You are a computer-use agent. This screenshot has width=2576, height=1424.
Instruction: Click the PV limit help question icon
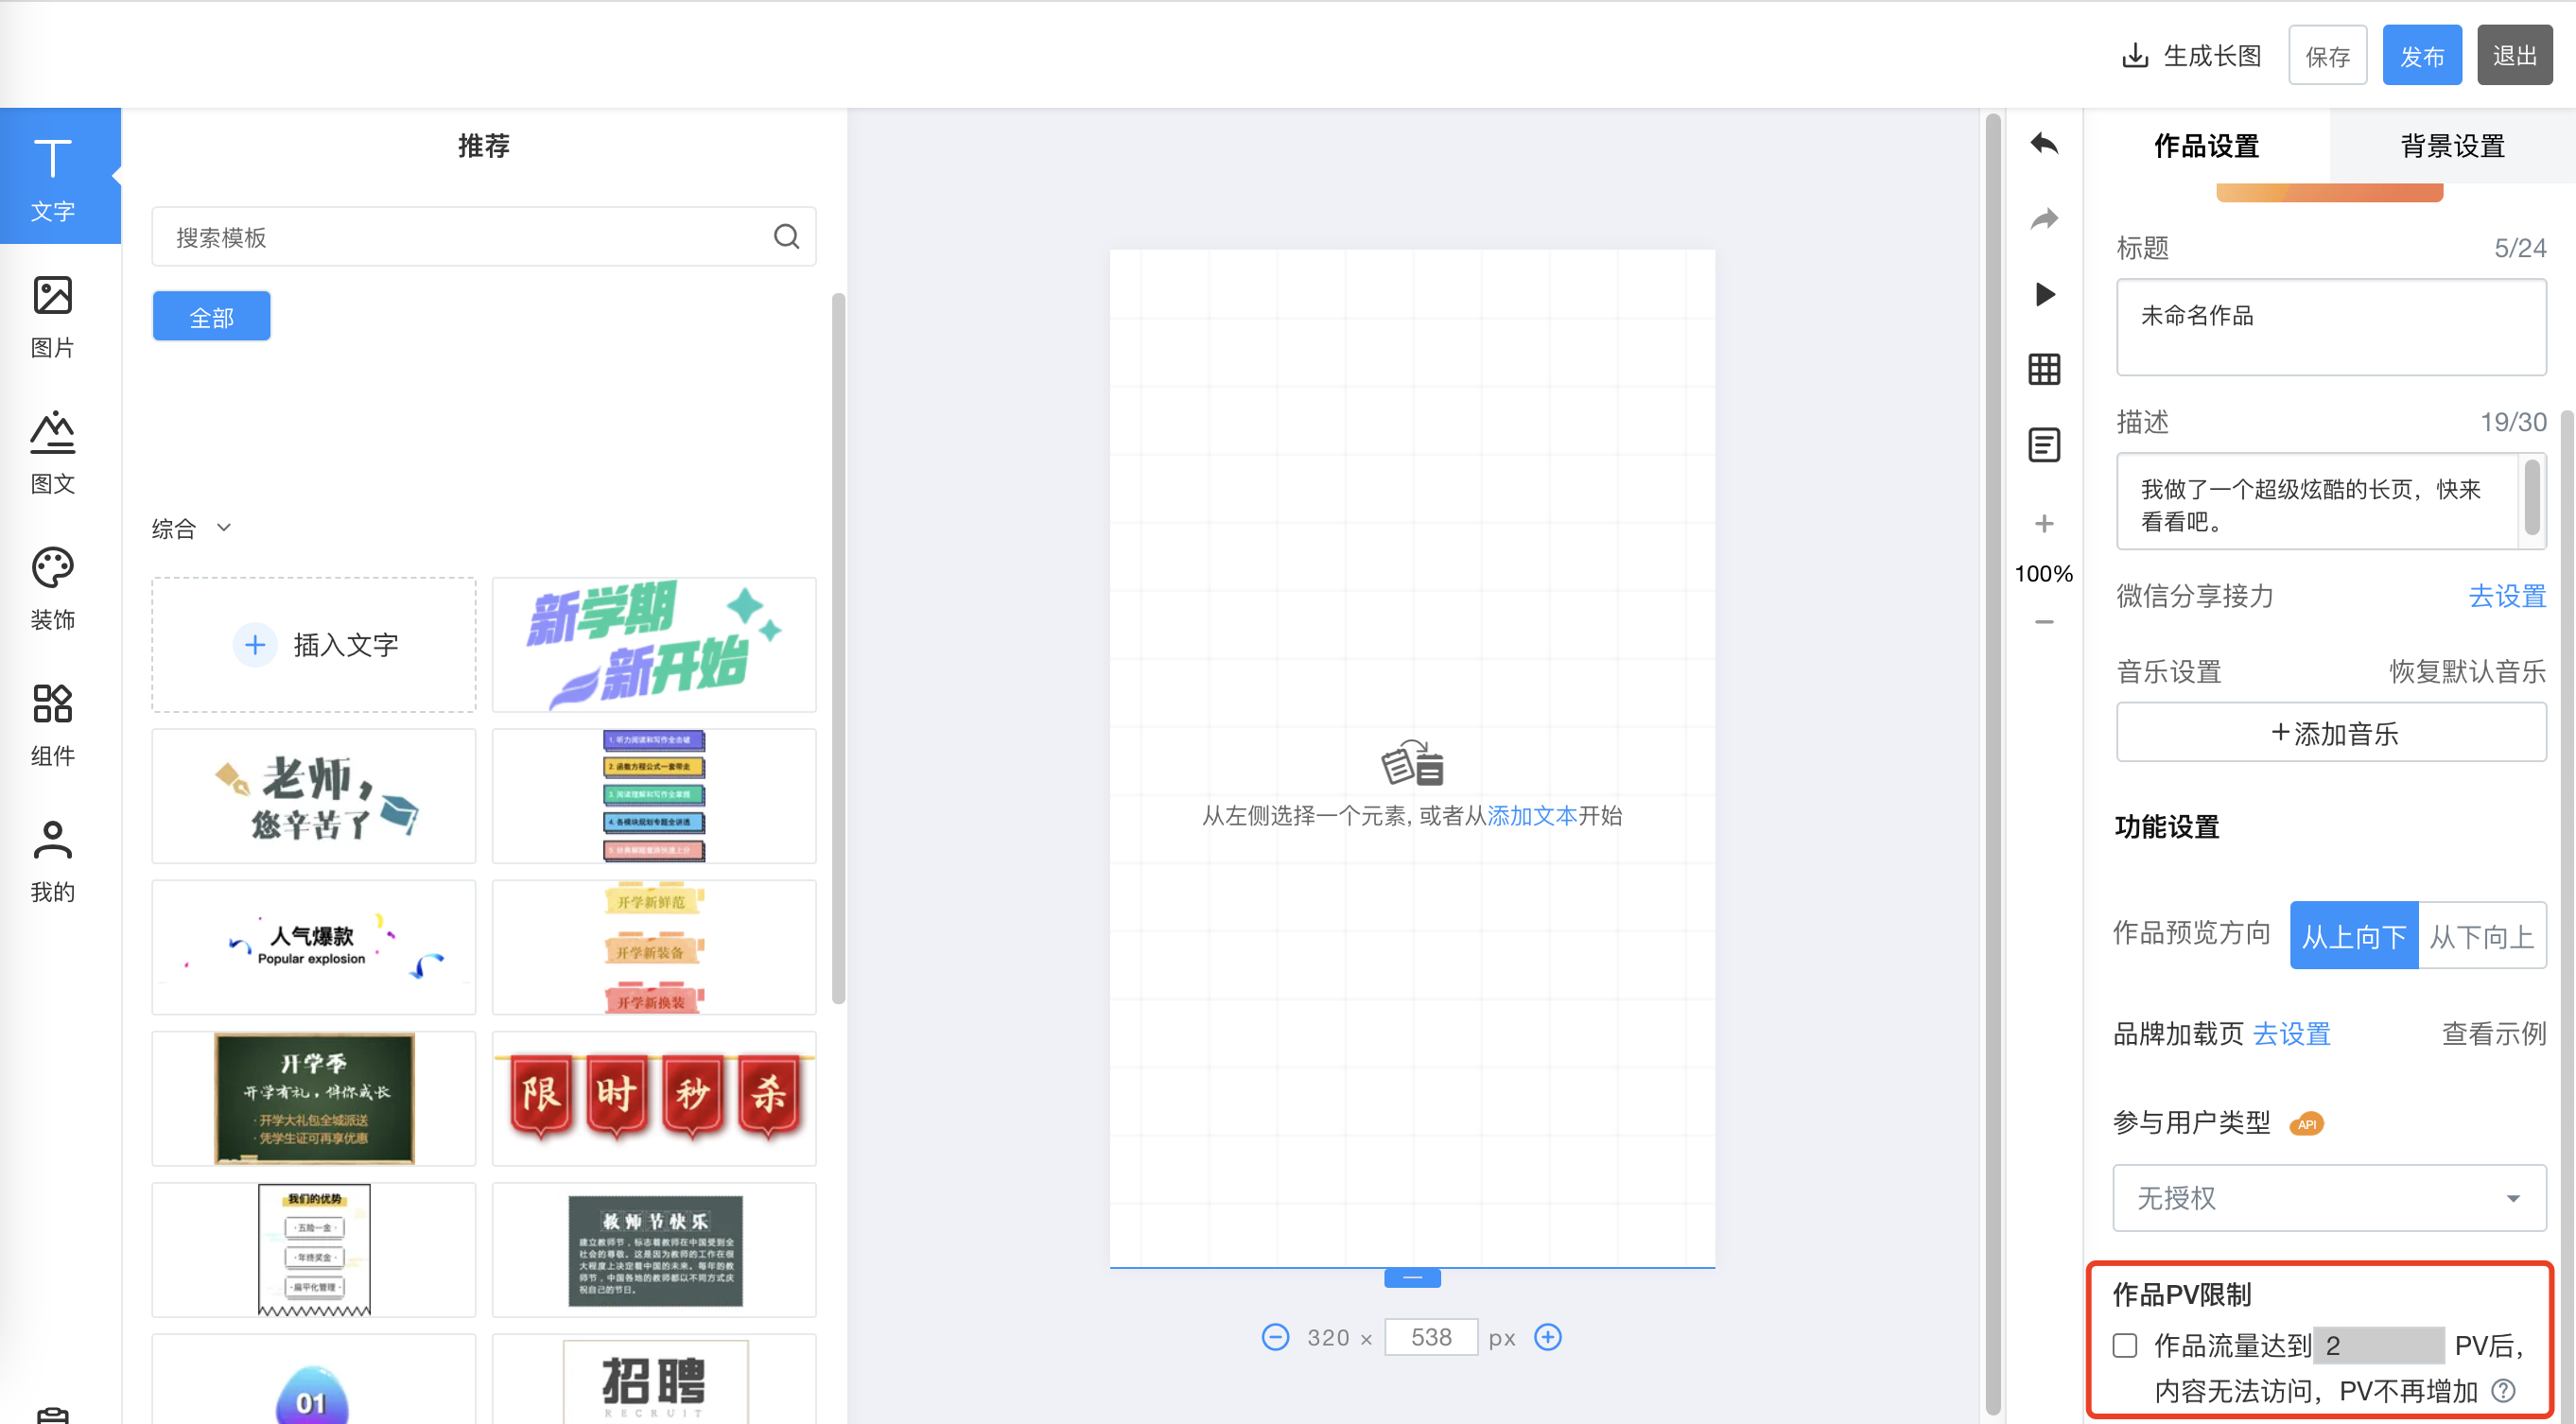coord(2503,1390)
